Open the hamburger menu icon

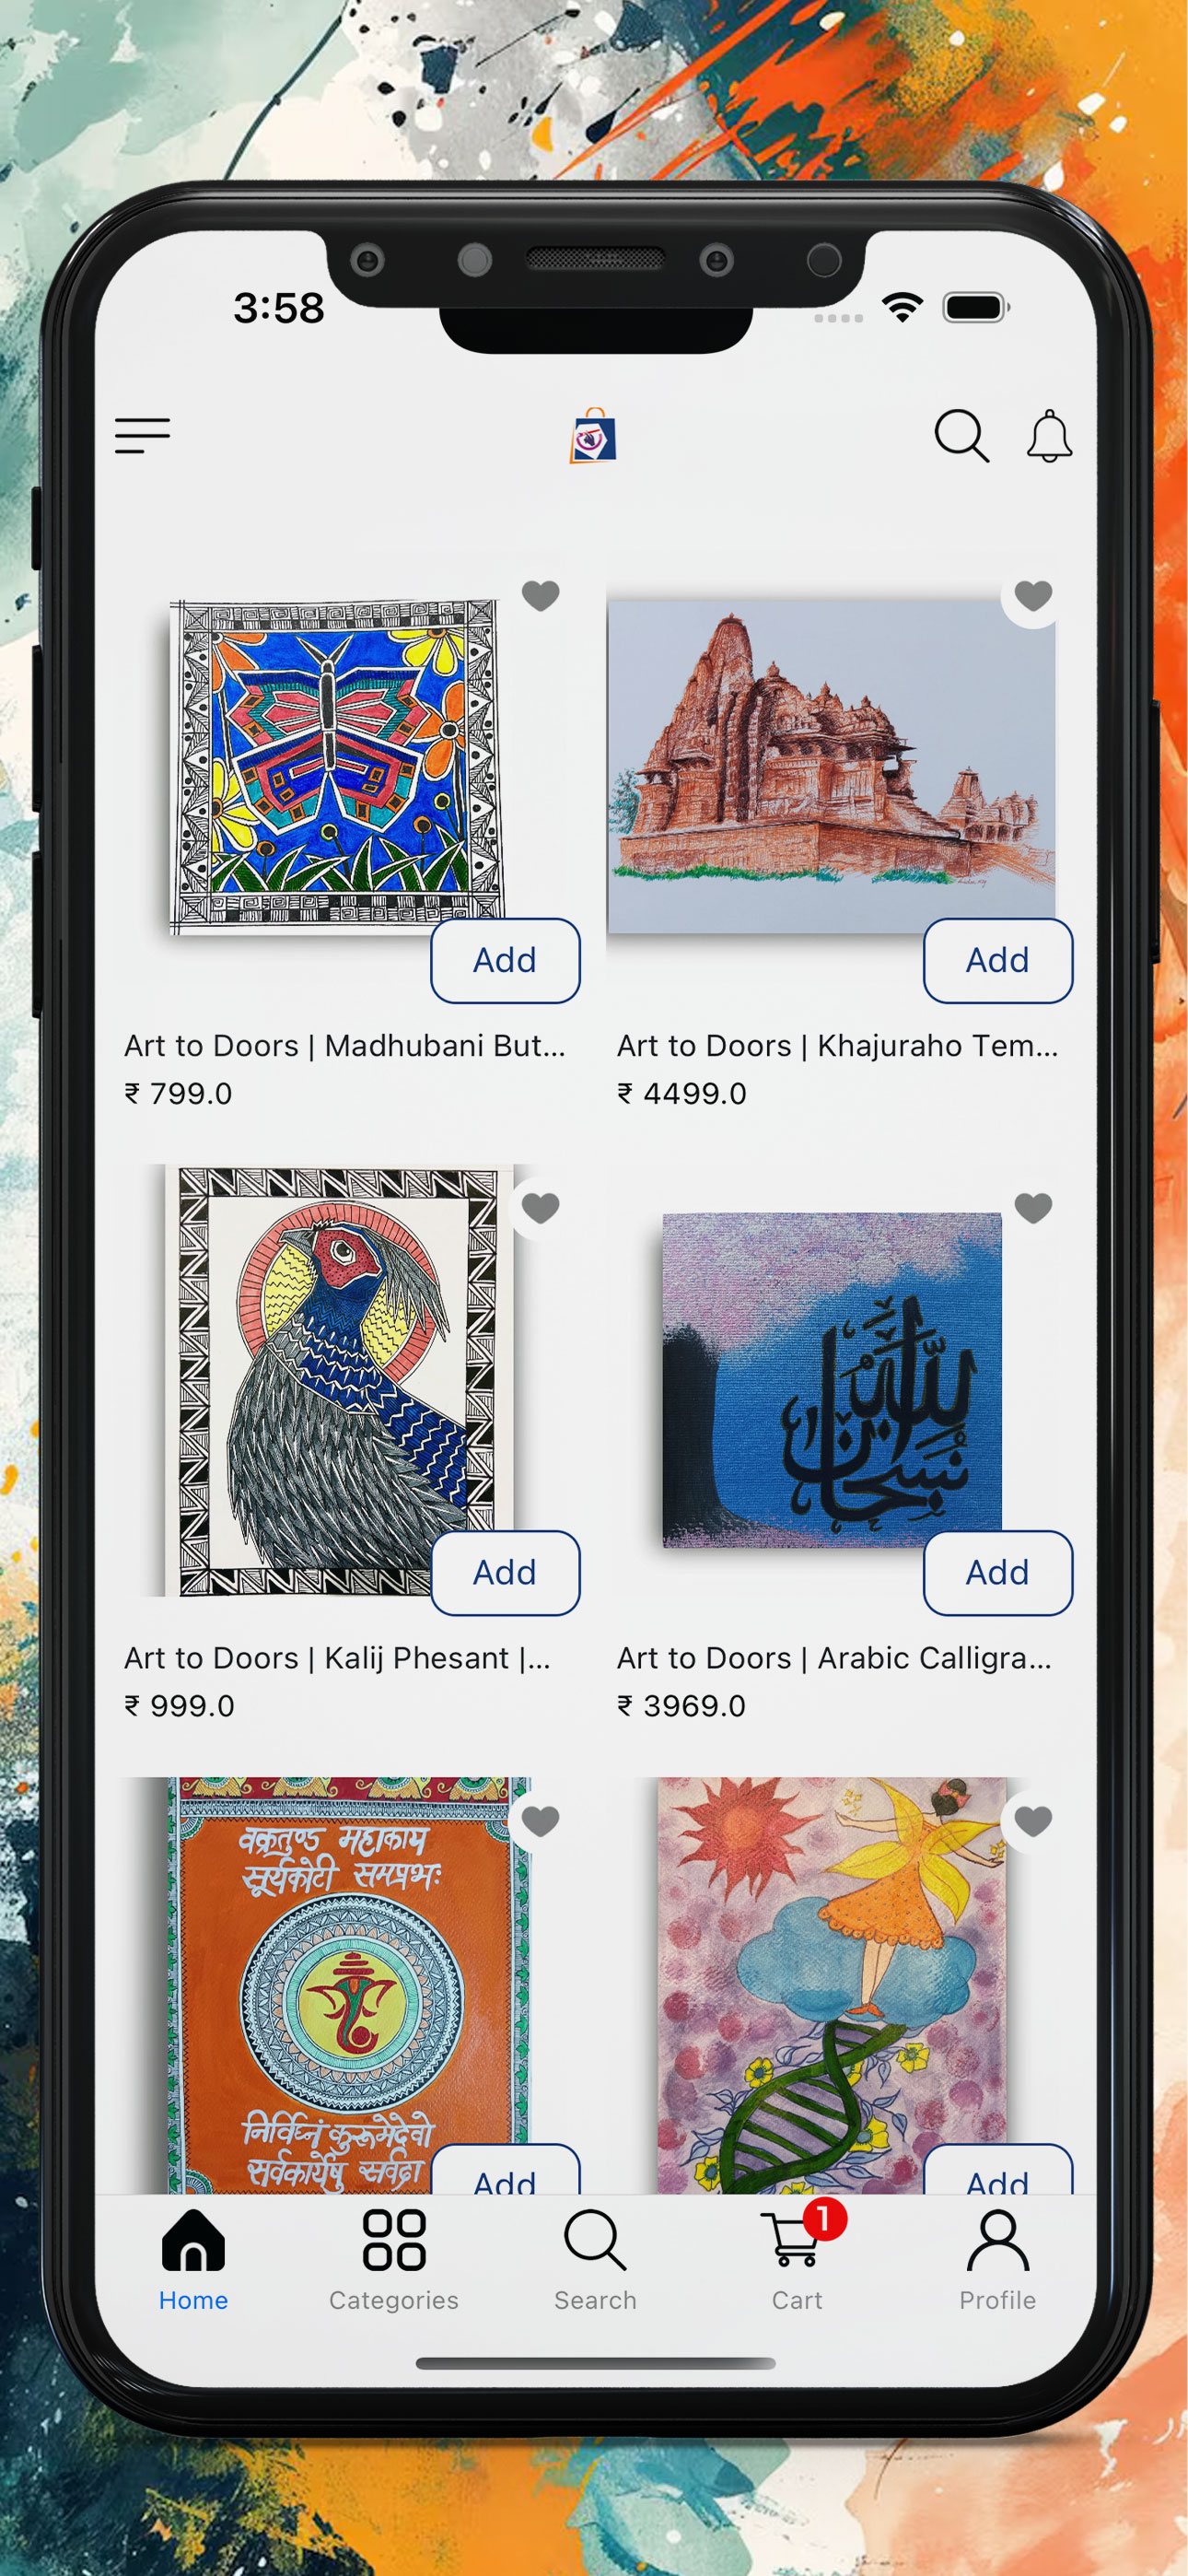pos(143,436)
